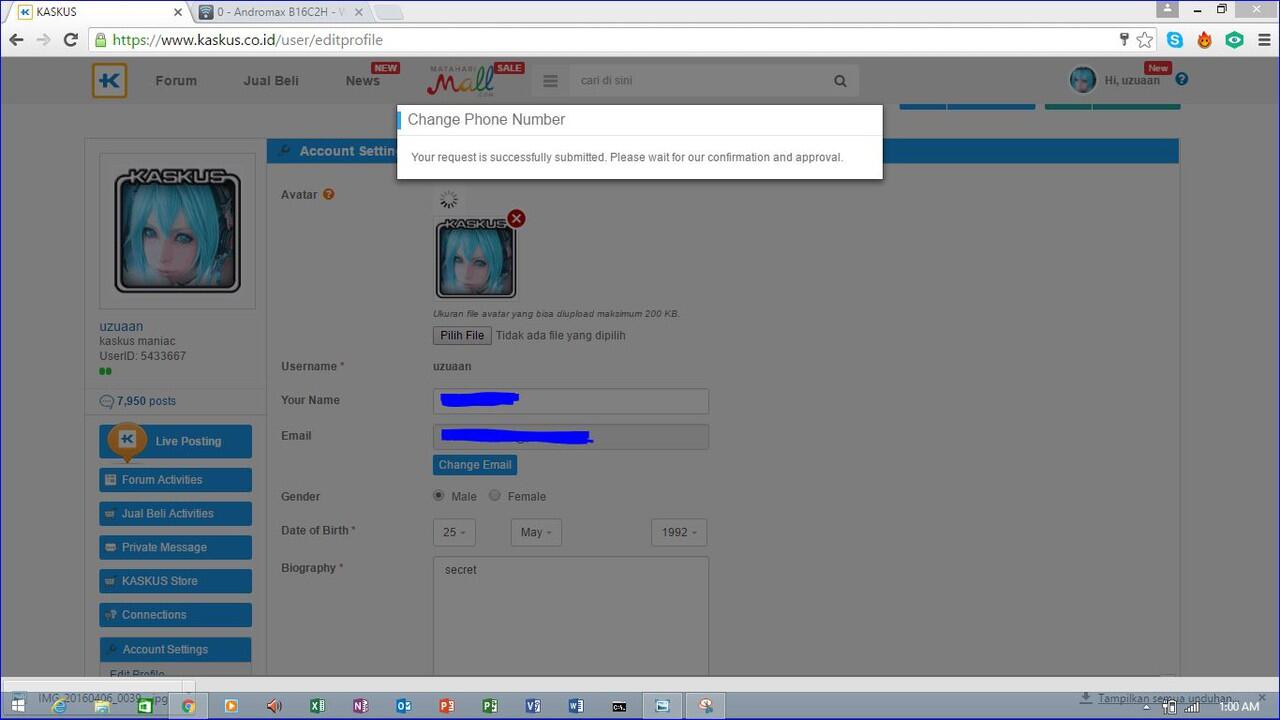Screen dimensions: 1280x720
Task: Open the birth year dropdown showing 1992
Action: tap(679, 532)
